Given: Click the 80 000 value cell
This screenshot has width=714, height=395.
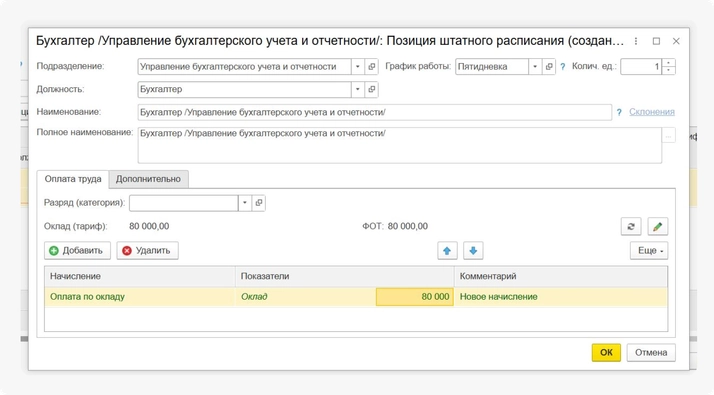Looking at the screenshot, I should [x=415, y=297].
